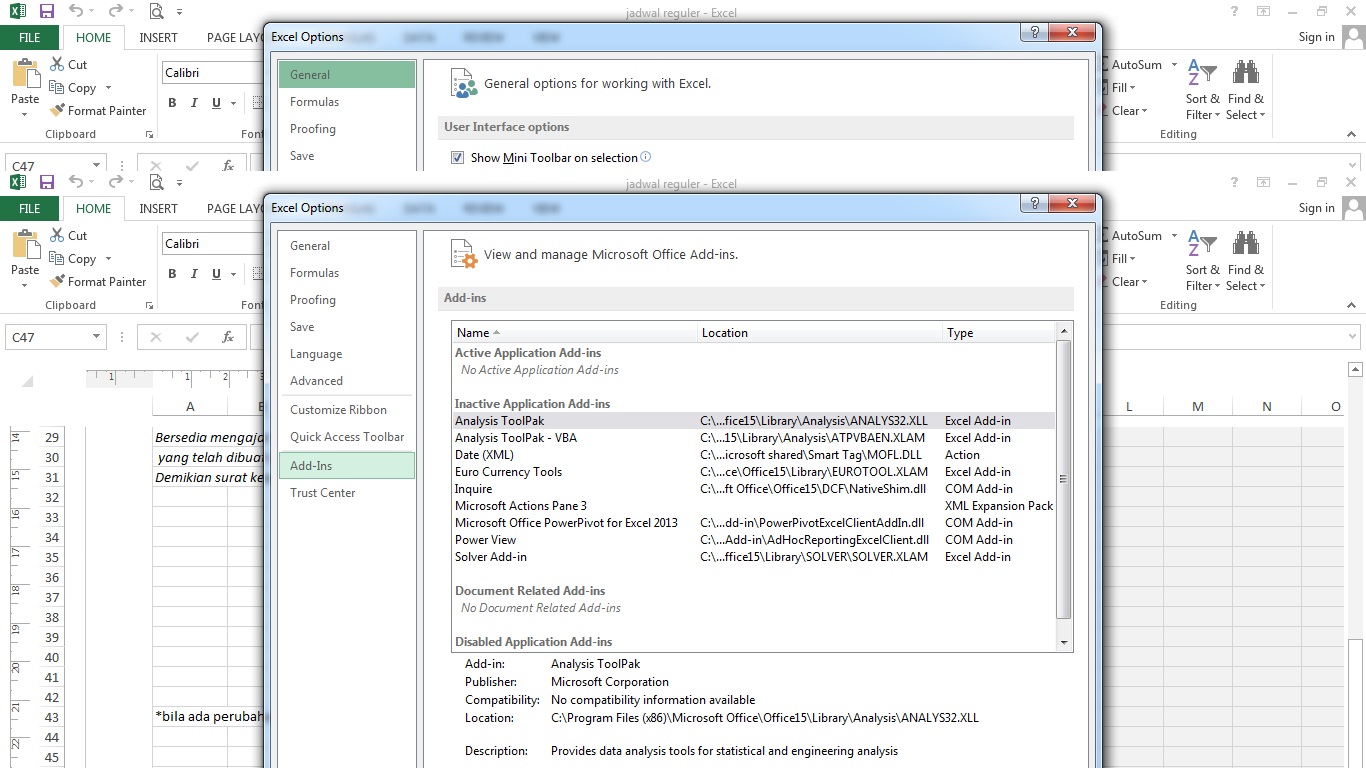Click Select All corner above row 29
Image resolution: width=1366 pixels, height=768 pixels.
pyautogui.click(x=27, y=380)
